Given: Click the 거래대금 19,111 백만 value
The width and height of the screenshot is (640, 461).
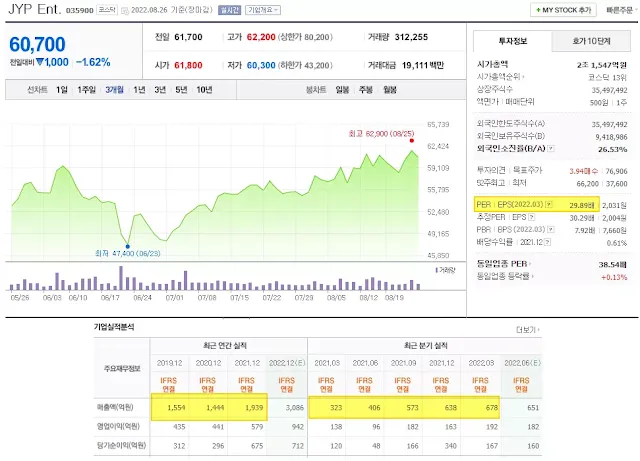Looking at the screenshot, I should (422, 65).
